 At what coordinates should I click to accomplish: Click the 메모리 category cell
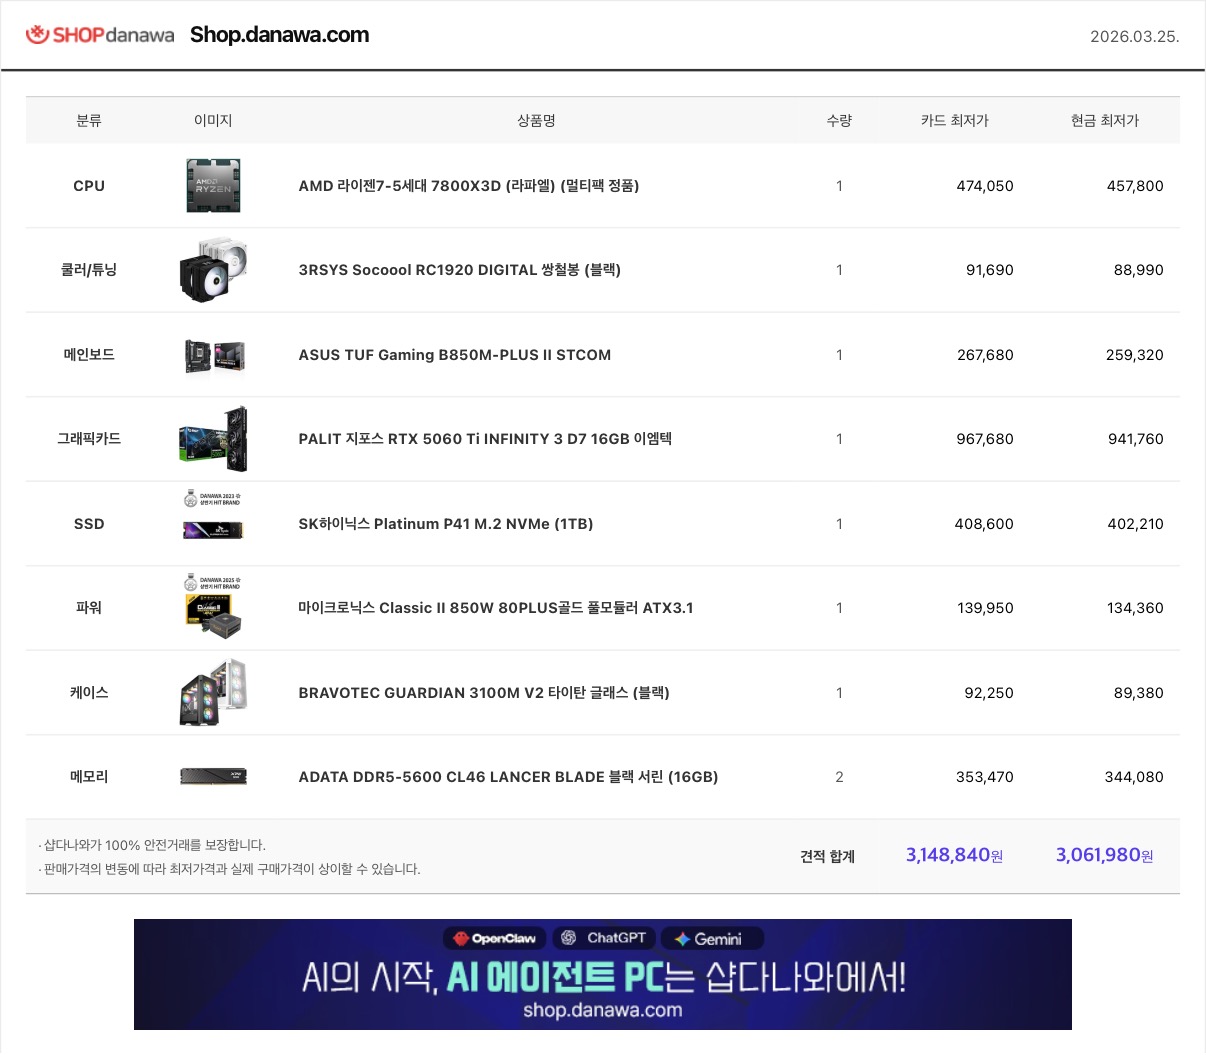click(89, 777)
